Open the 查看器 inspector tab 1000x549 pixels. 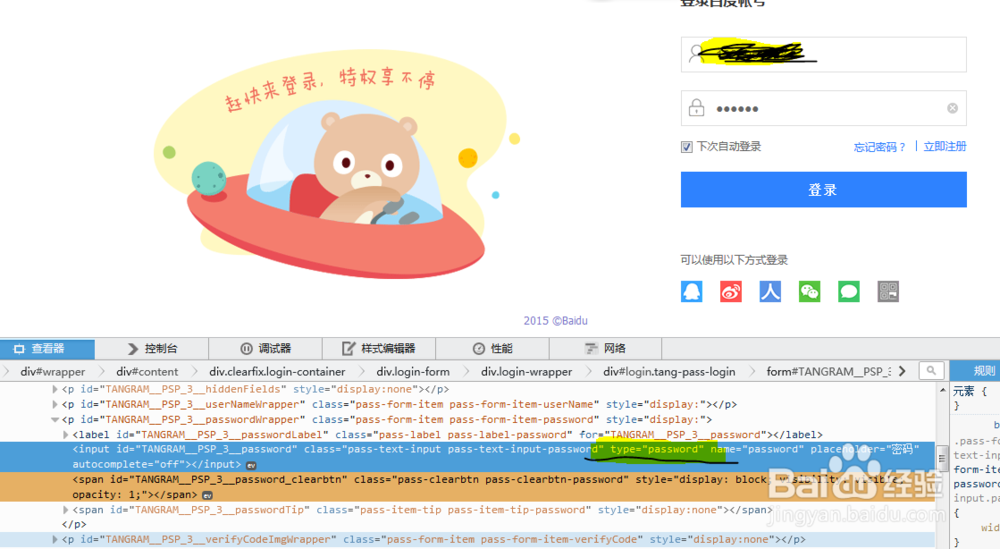(48, 349)
